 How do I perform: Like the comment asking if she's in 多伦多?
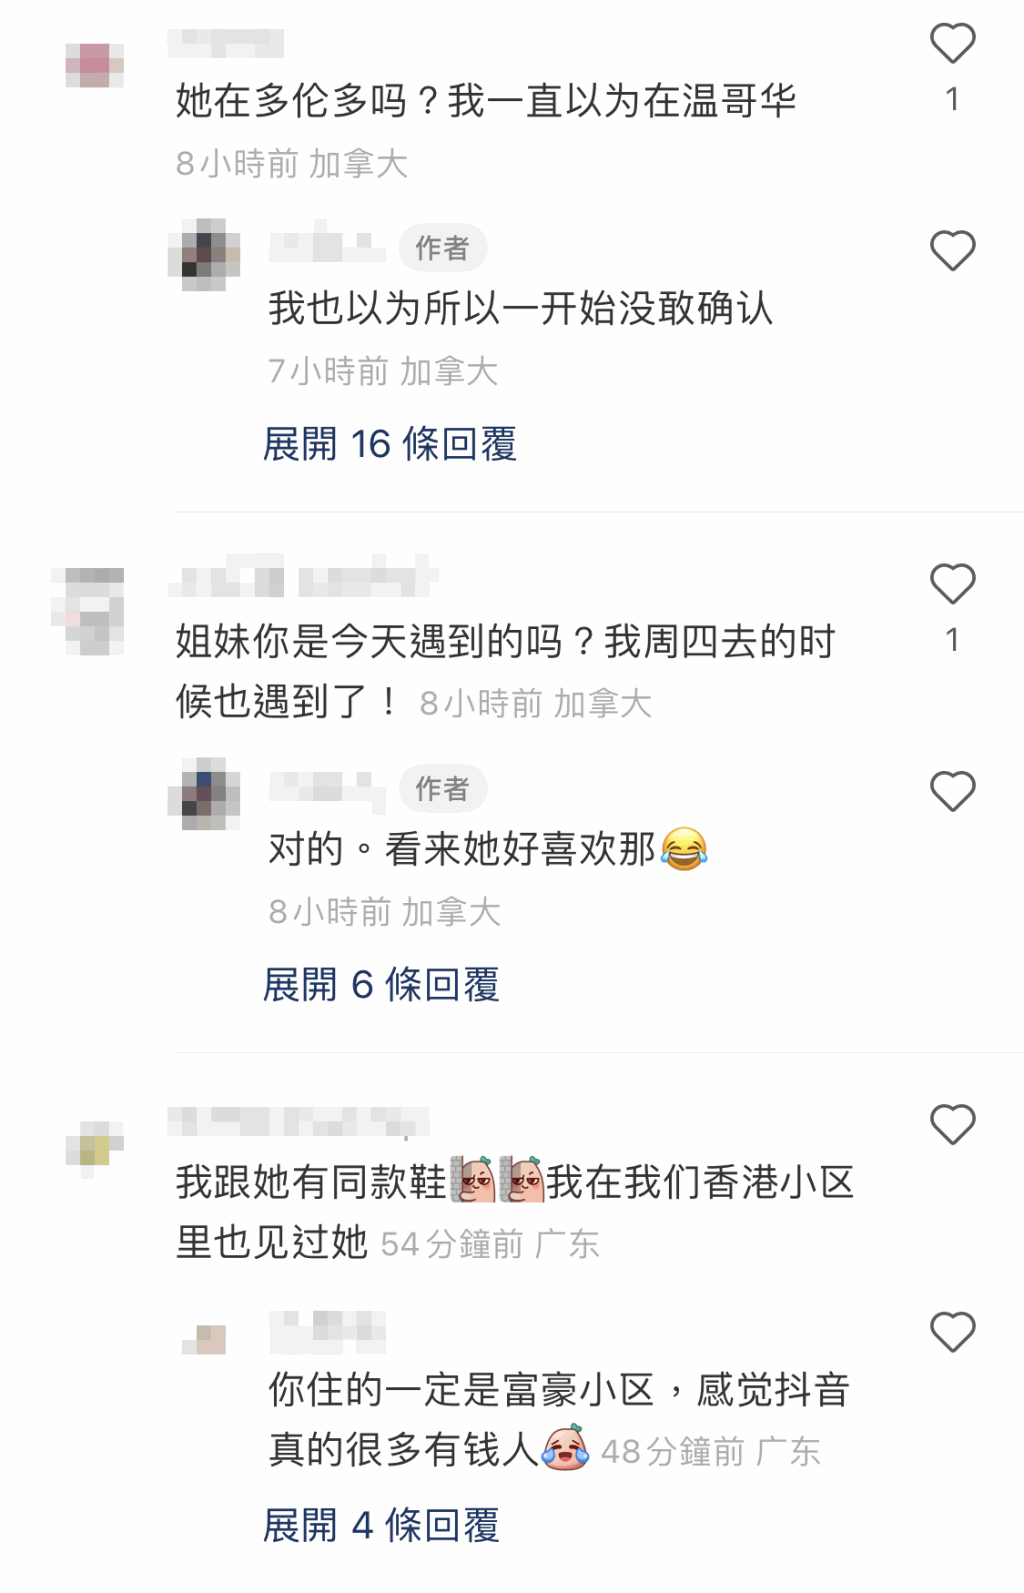click(952, 43)
